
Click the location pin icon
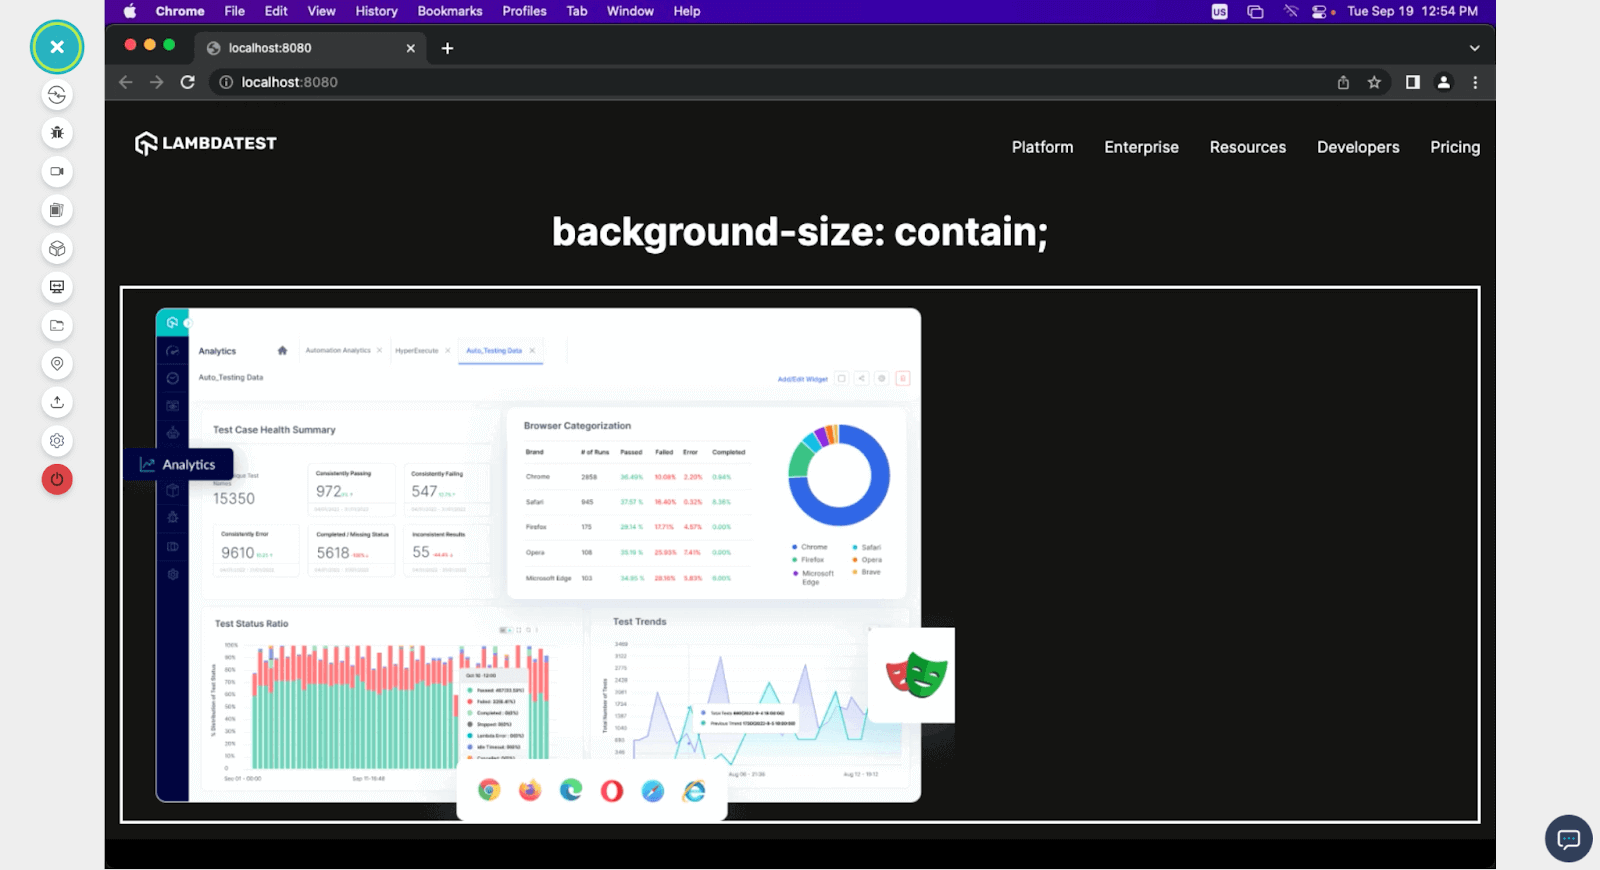(57, 364)
